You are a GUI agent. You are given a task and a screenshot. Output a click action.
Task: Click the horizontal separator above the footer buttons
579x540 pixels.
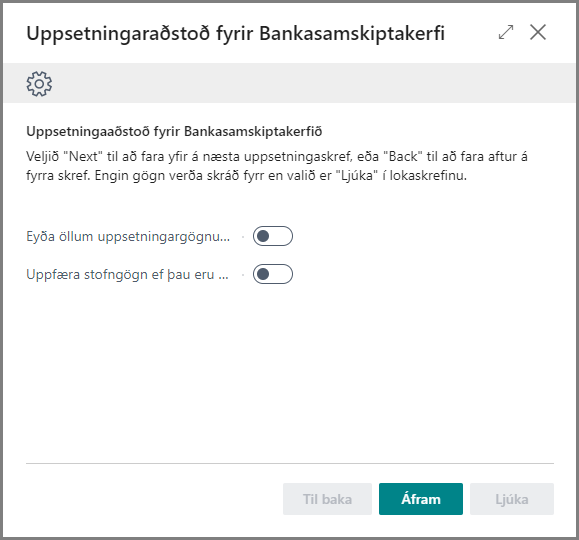[290, 463]
